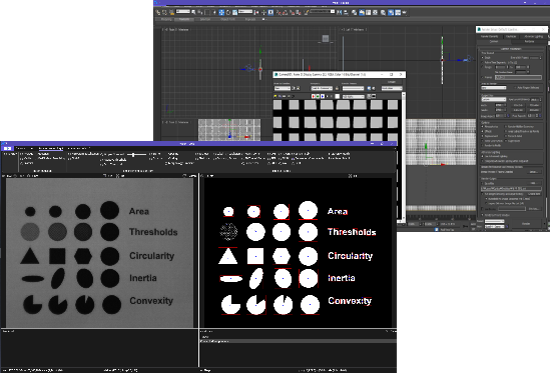Screen dimensions: 550x373
Task: Toggle the Atmospherics checkbox in Render Setup
Action: (x=482, y=126)
